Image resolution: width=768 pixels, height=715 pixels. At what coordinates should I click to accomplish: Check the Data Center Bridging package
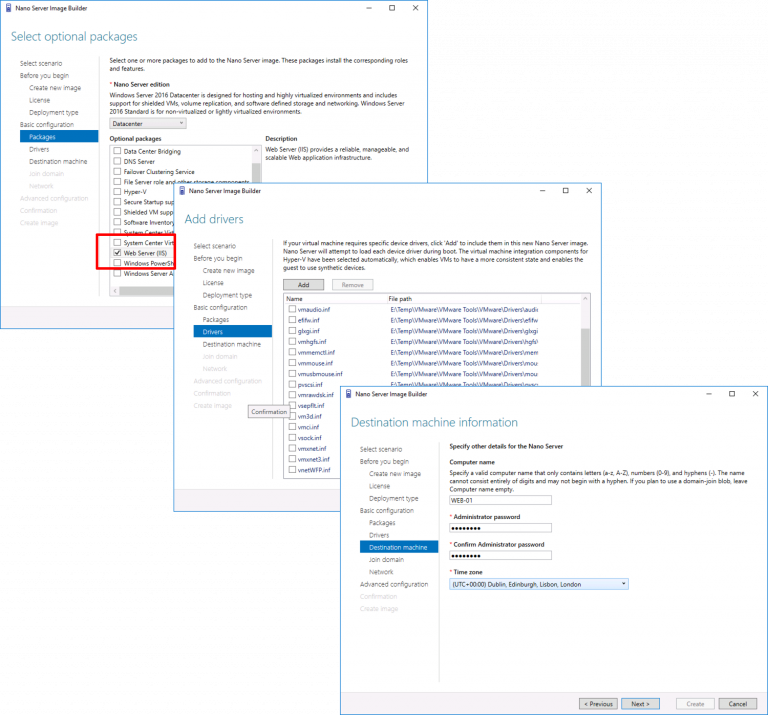117,151
